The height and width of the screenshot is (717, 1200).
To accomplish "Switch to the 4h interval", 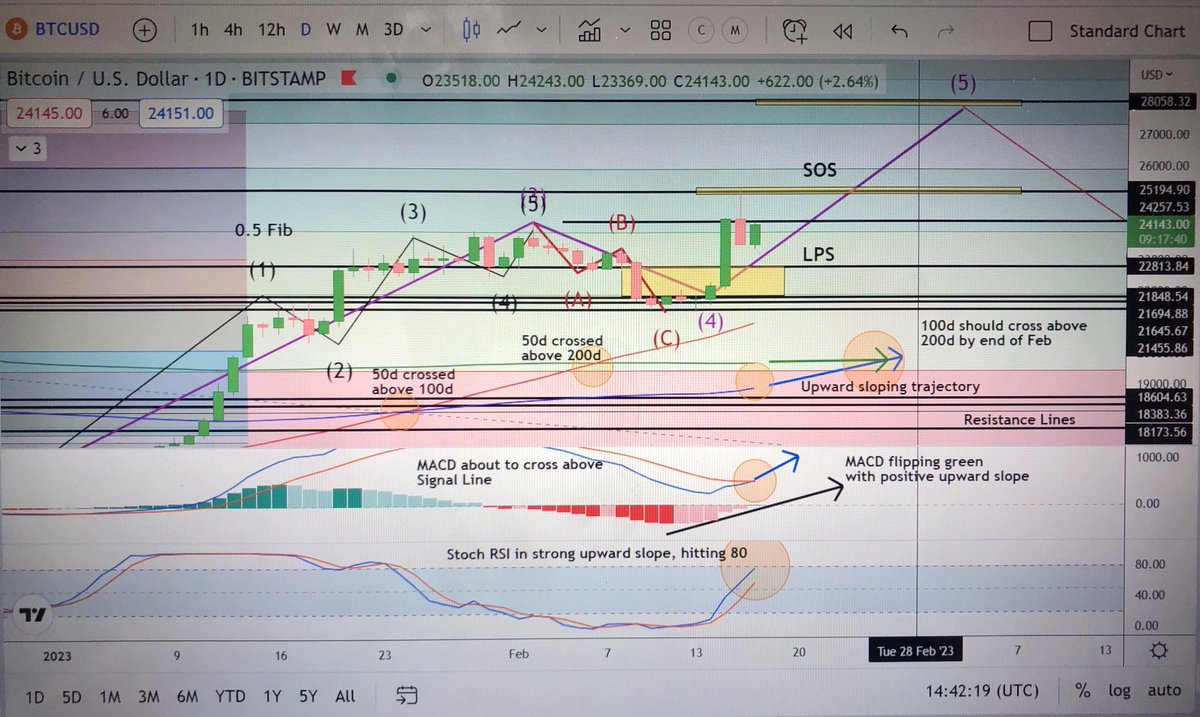I will coord(233,30).
